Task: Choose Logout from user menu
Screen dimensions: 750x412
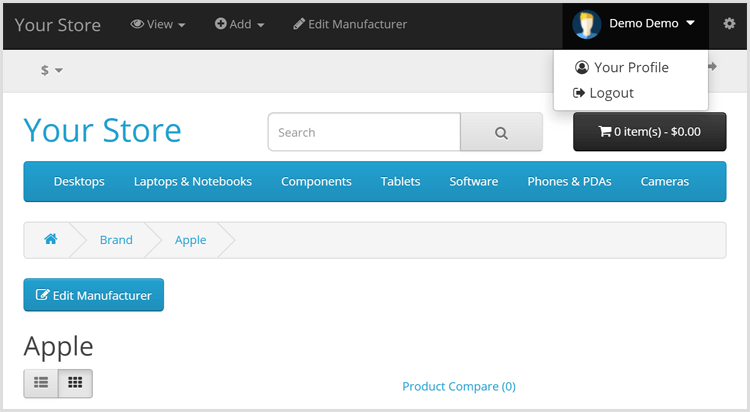Action: point(604,93)
